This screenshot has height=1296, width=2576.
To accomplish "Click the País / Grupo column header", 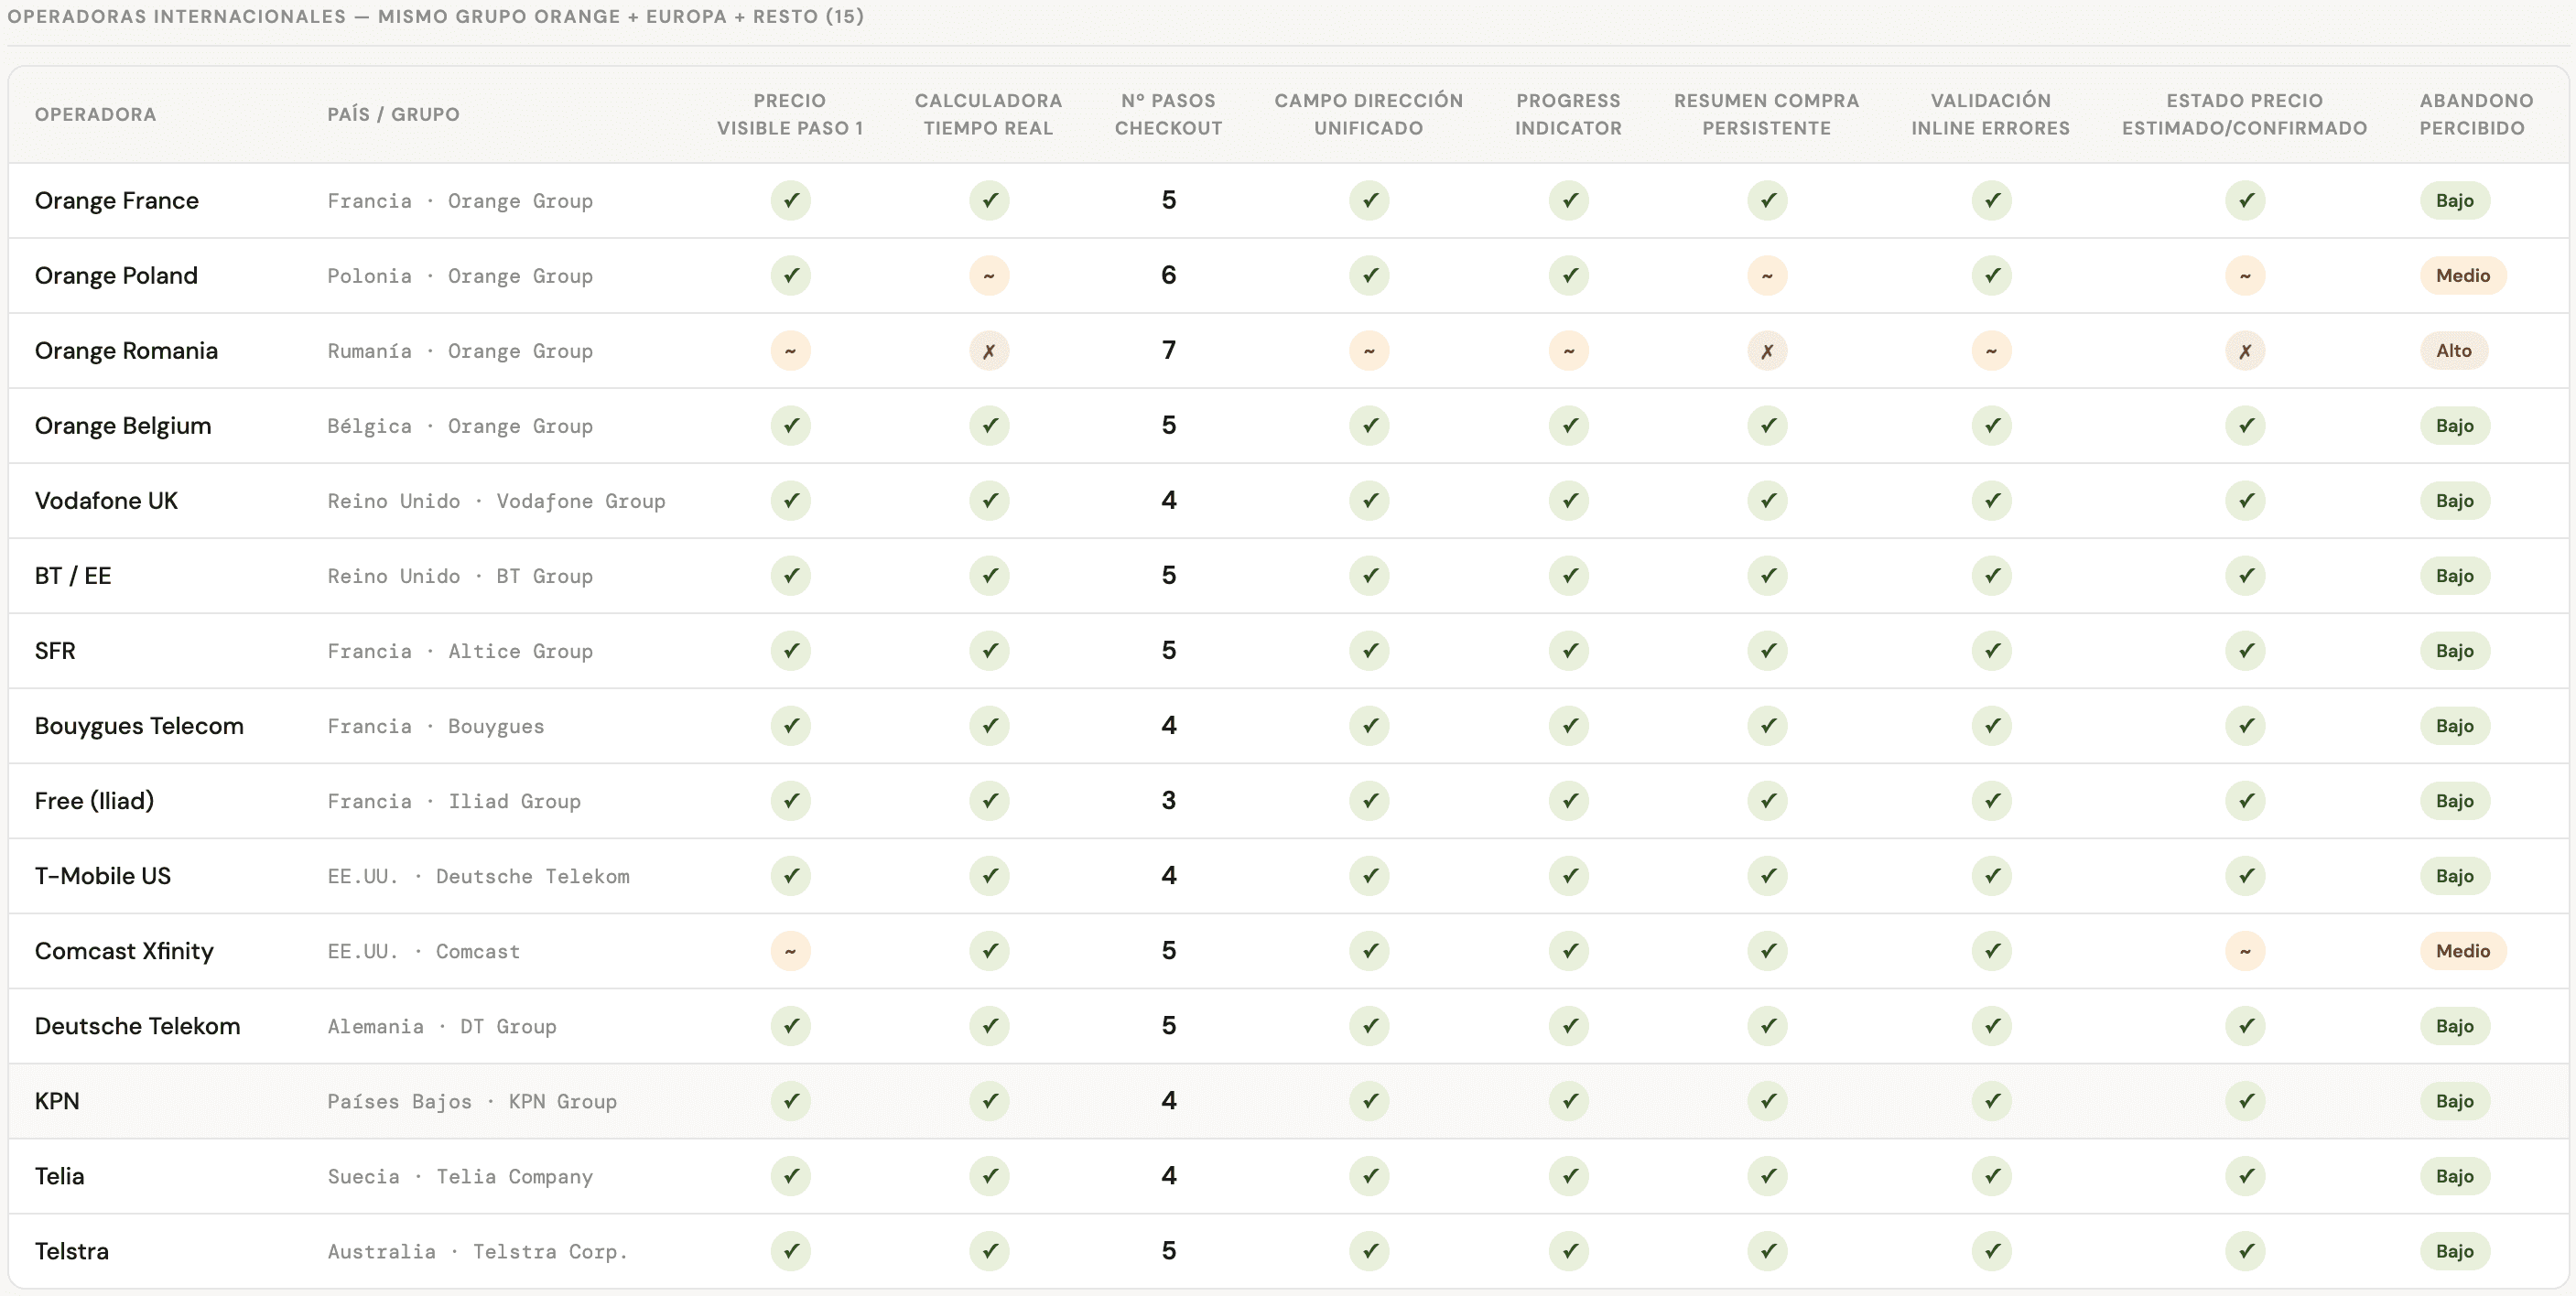I will tap(394, 114).
